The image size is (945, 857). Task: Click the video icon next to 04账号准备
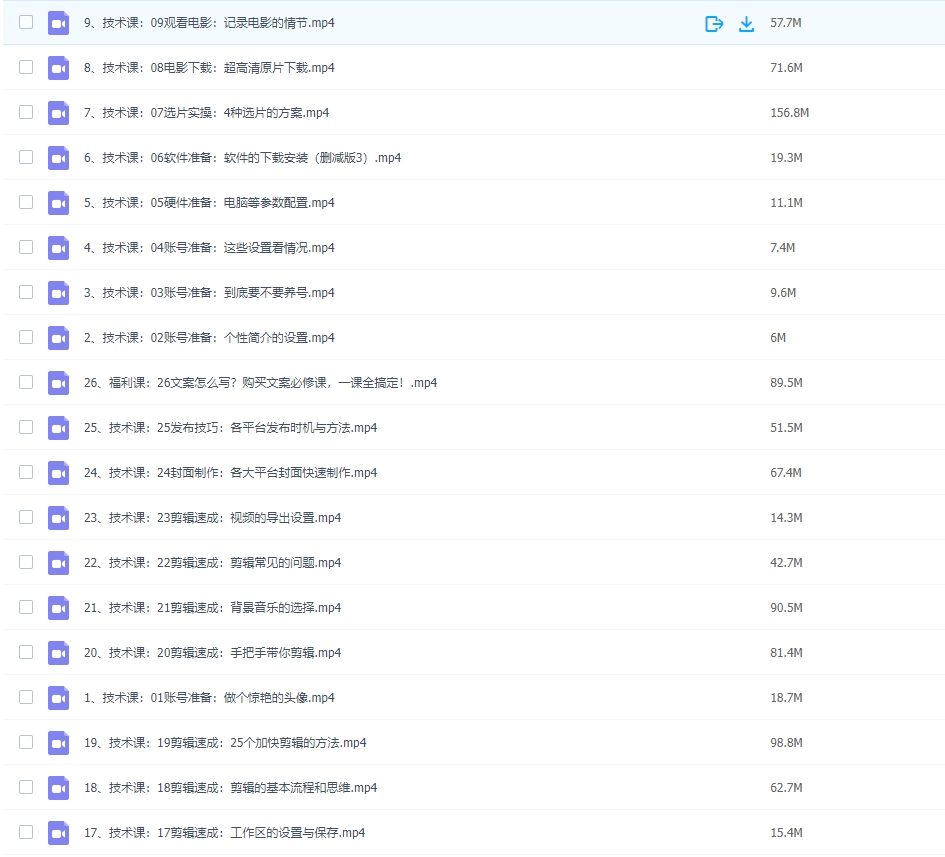pos(58,247)
